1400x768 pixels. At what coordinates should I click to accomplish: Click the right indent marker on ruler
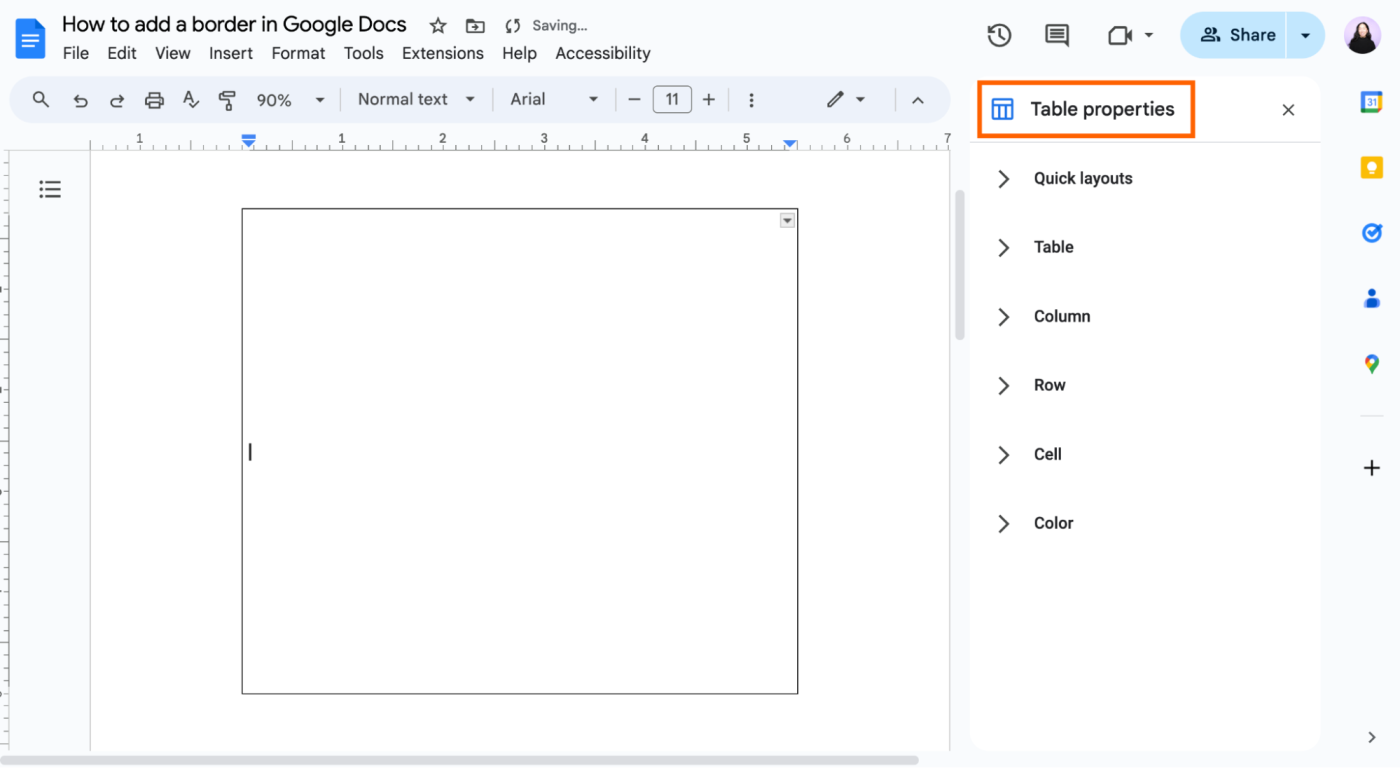click(x=790, y=145)
